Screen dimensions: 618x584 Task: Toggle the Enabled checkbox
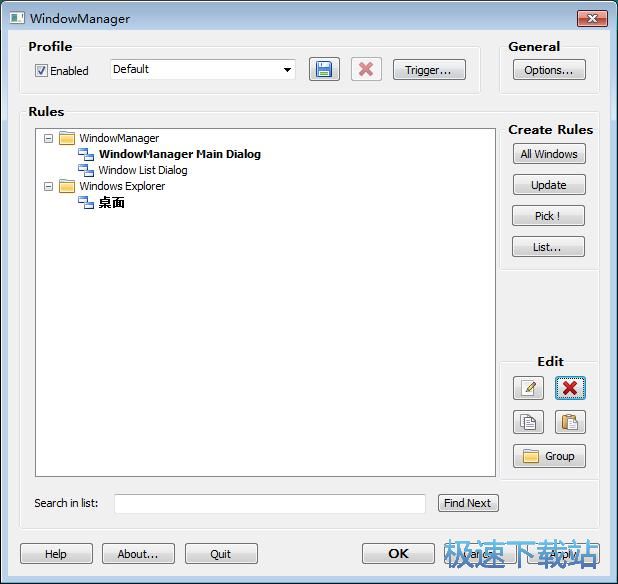tap(41, 71)
